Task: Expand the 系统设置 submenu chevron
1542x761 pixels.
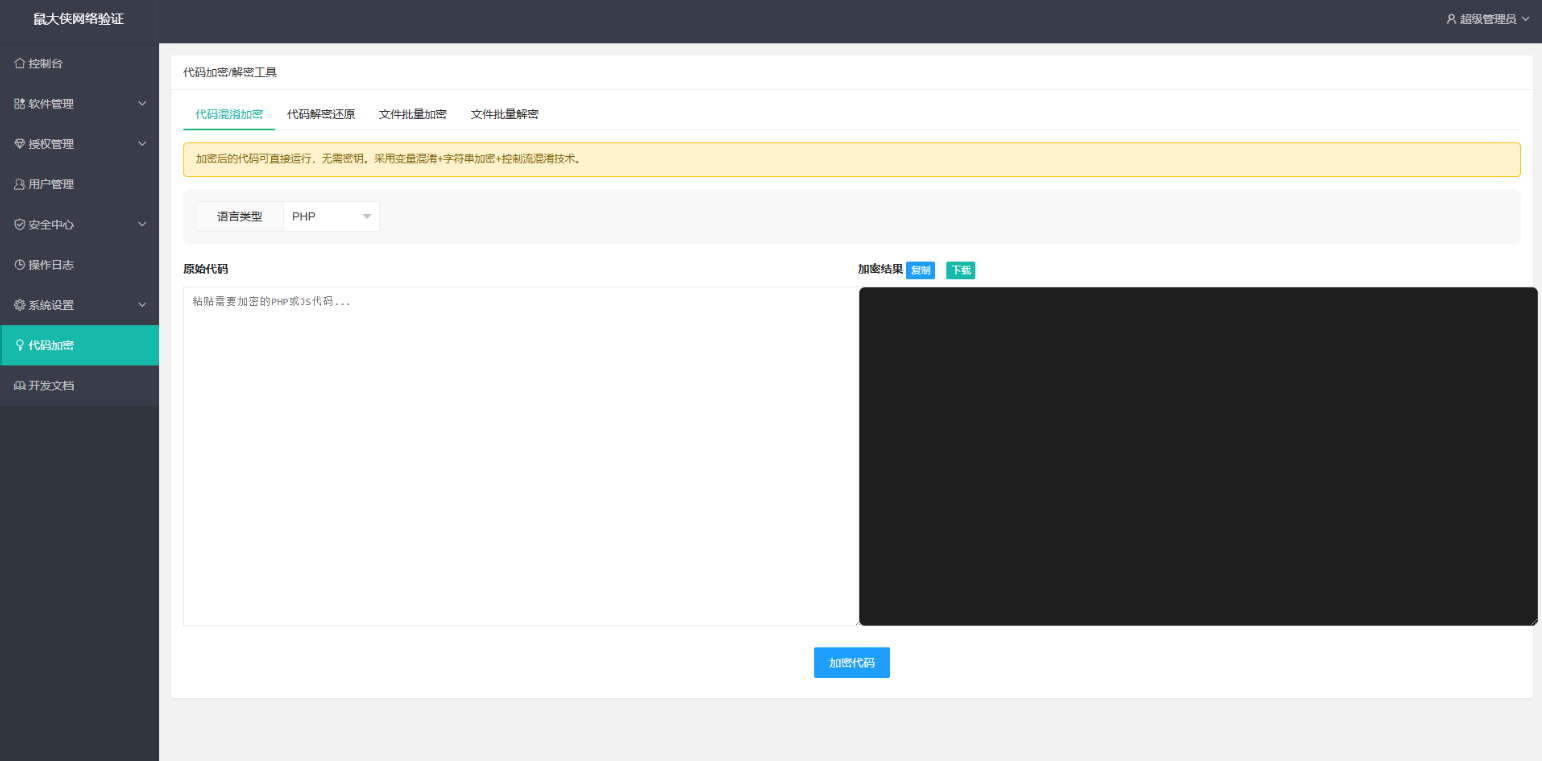Action: coord(142,305)
